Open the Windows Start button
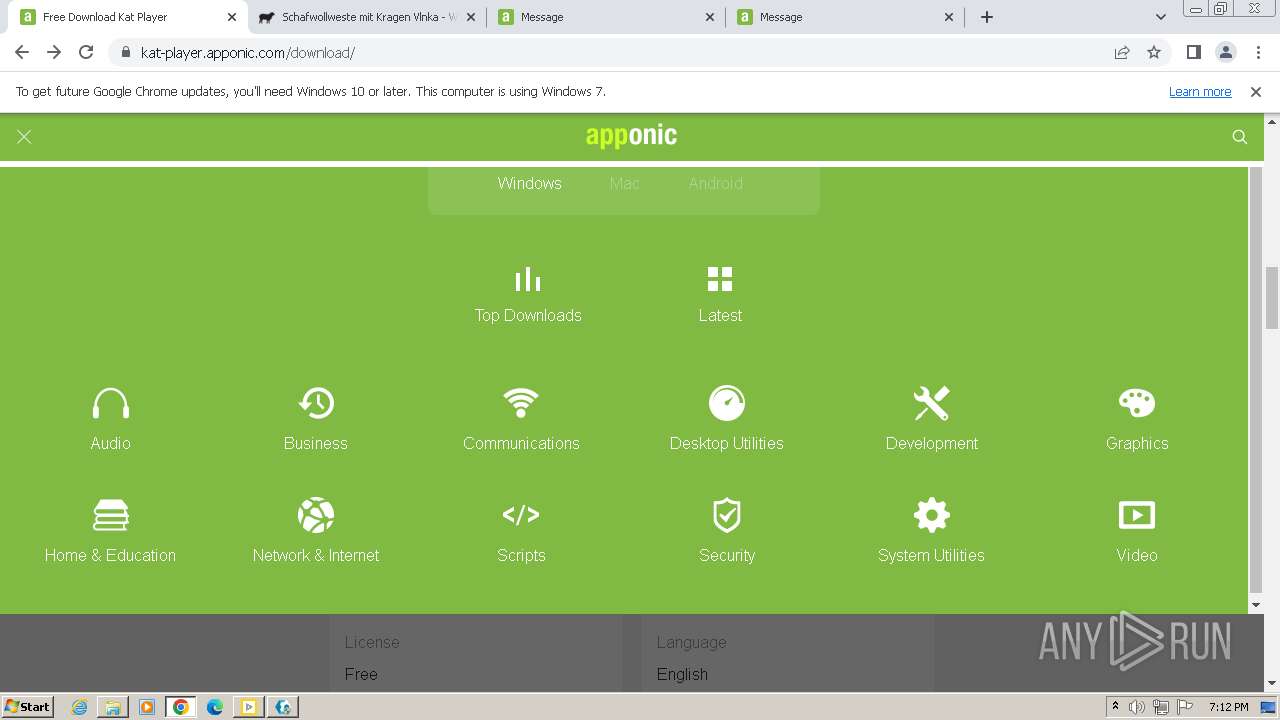1280x720 pixels. (x=27, y=706)
